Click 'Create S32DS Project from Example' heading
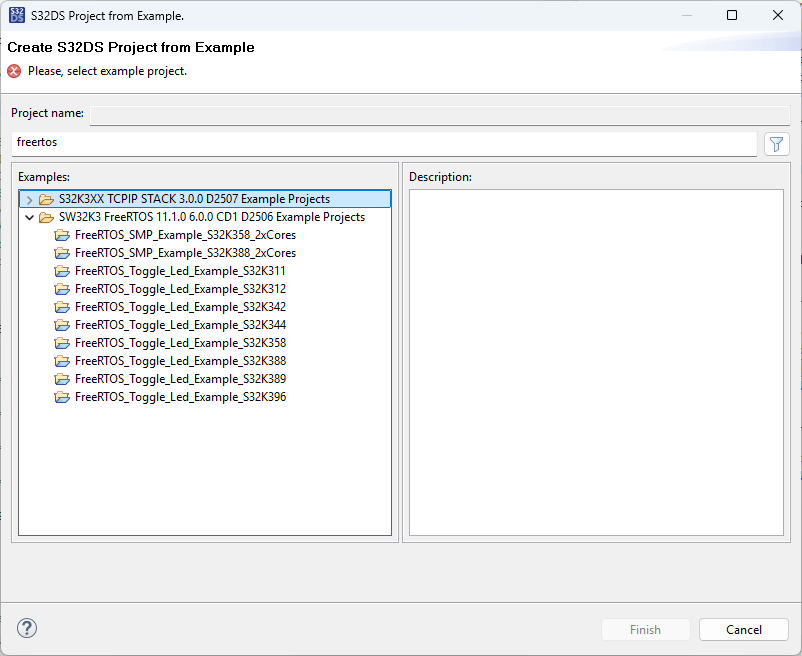This screenshot has width=802, height=656. [x=131, y=47]
